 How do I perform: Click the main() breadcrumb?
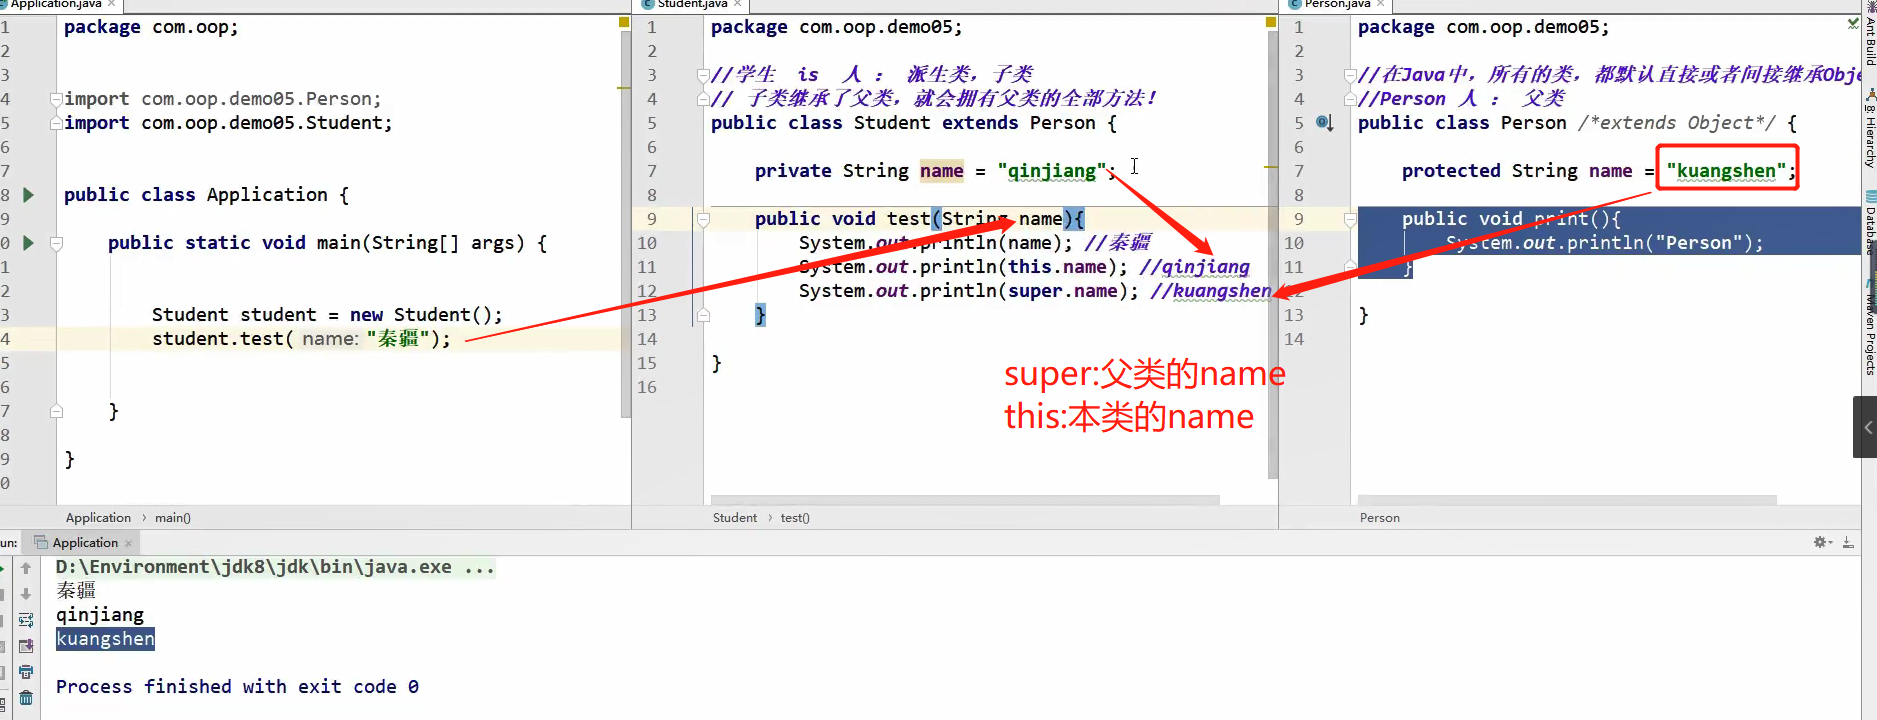click(172, 518)
